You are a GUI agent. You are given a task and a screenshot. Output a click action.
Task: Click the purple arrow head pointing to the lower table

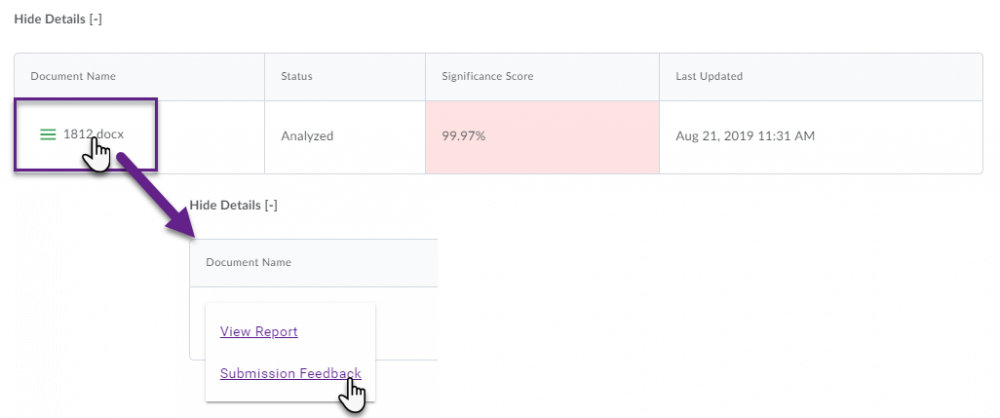[x=182, y=223]
